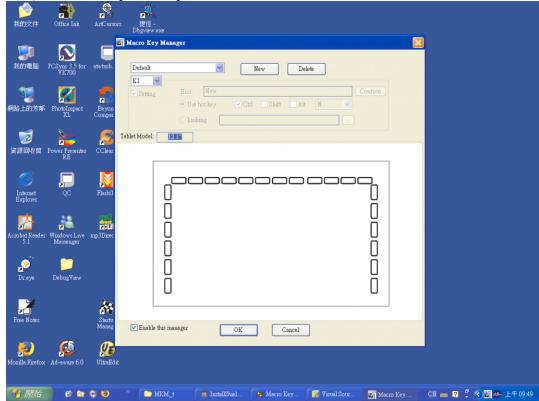Select the DebugView folder icon
Image resolution: width=539 pixels, height=401 pixels.
pyautogui.click(x=67, y=269)
